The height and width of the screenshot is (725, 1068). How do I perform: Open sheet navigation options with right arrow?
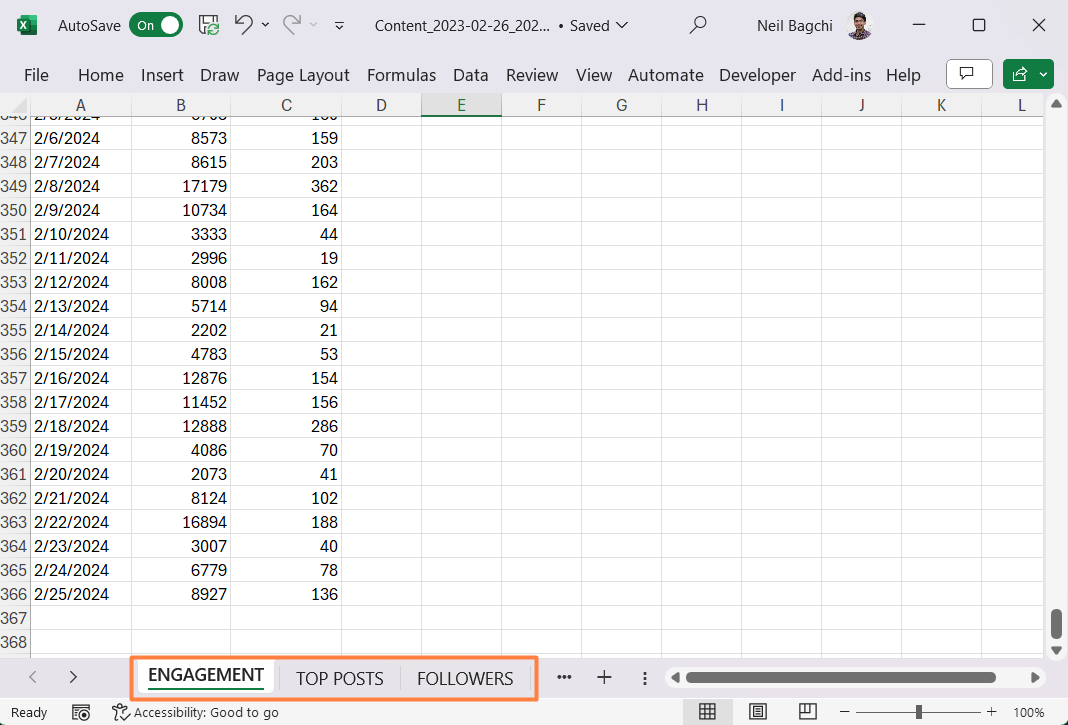point(72,676)
